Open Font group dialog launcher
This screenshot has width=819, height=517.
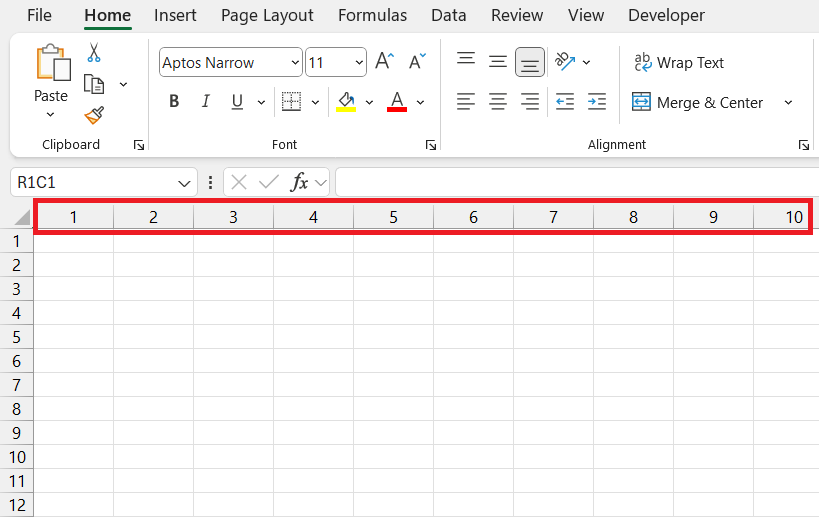(431, 145)
